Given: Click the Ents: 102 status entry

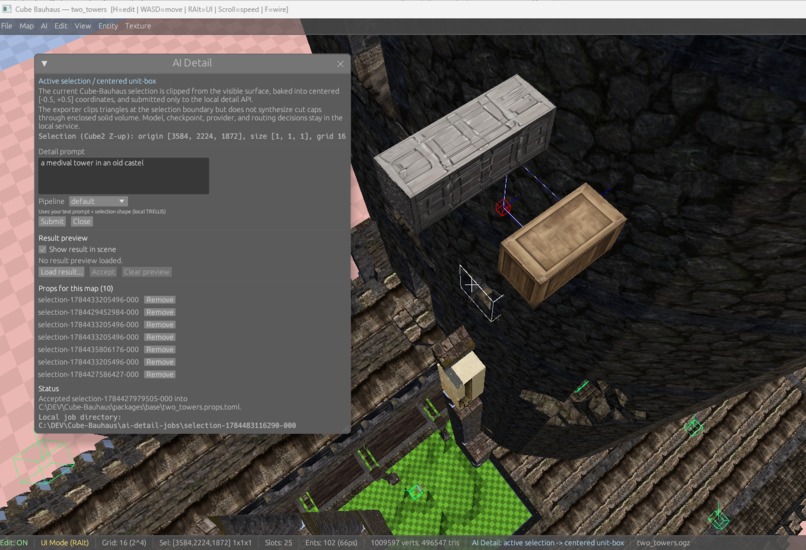Looking at the screenshot, I should pyautogui.click(x=331, y=542).
